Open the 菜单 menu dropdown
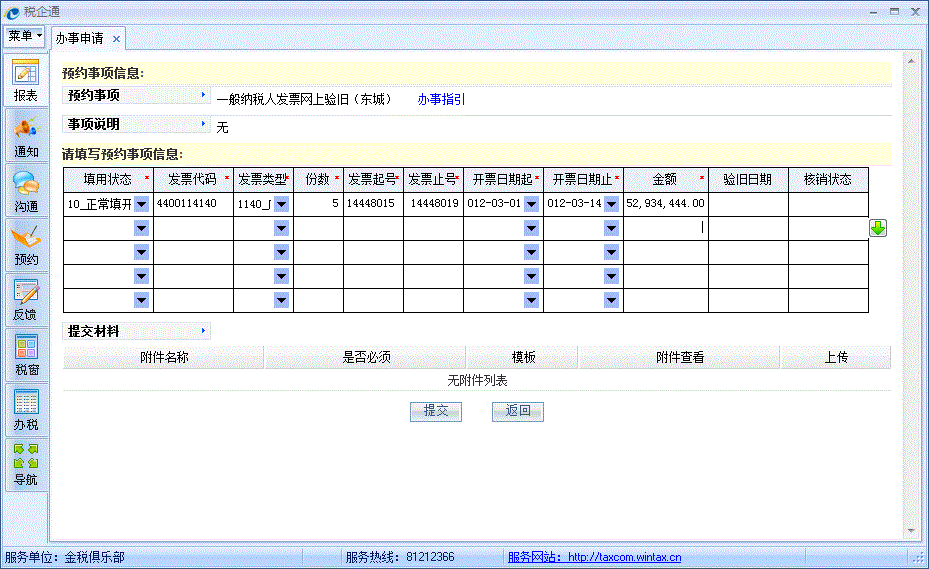The width and height of the screenshot is (929, 569). (25, 36)
